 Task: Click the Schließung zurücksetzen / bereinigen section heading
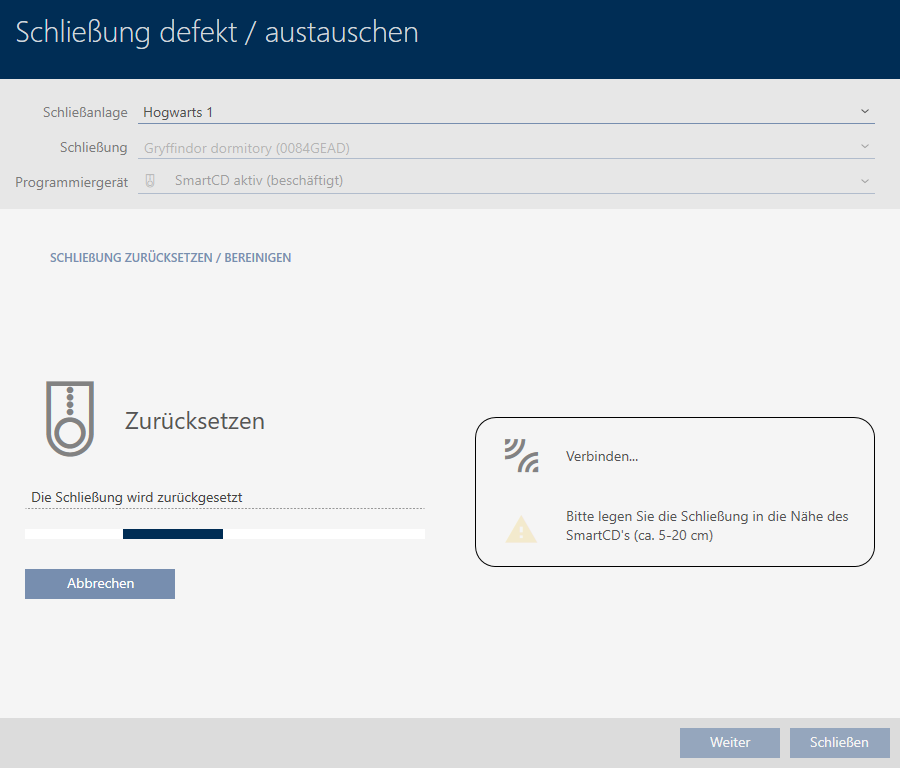click(170, 258)
